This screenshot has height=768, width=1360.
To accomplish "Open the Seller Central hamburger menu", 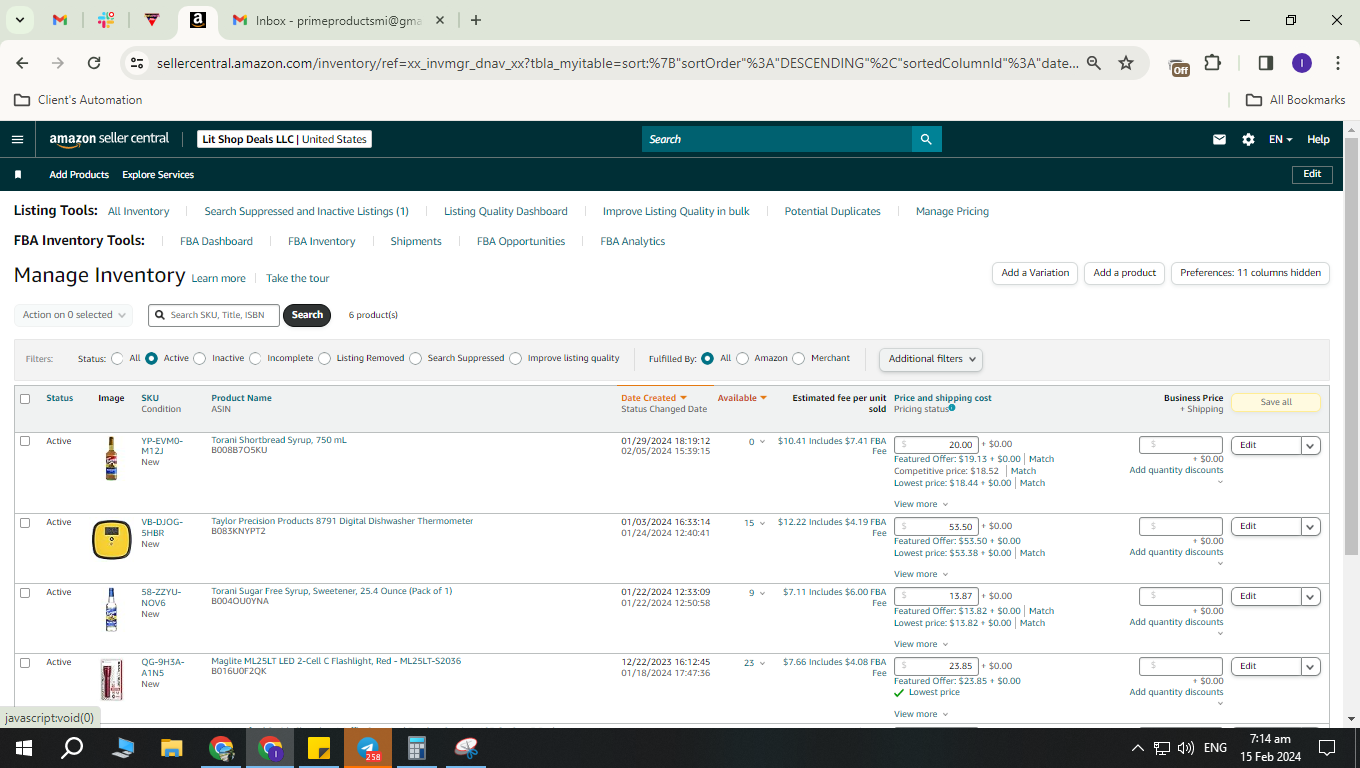I will point(17,139).
